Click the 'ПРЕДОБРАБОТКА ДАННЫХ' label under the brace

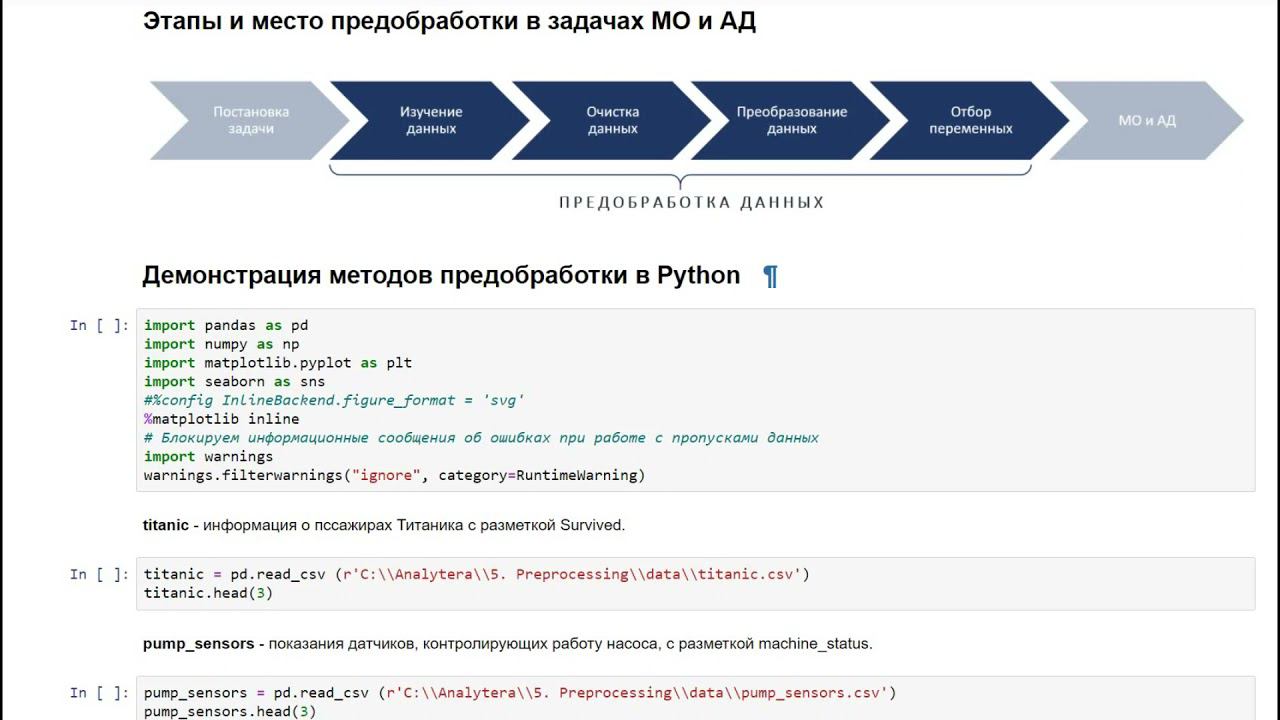tap(691, 202)
